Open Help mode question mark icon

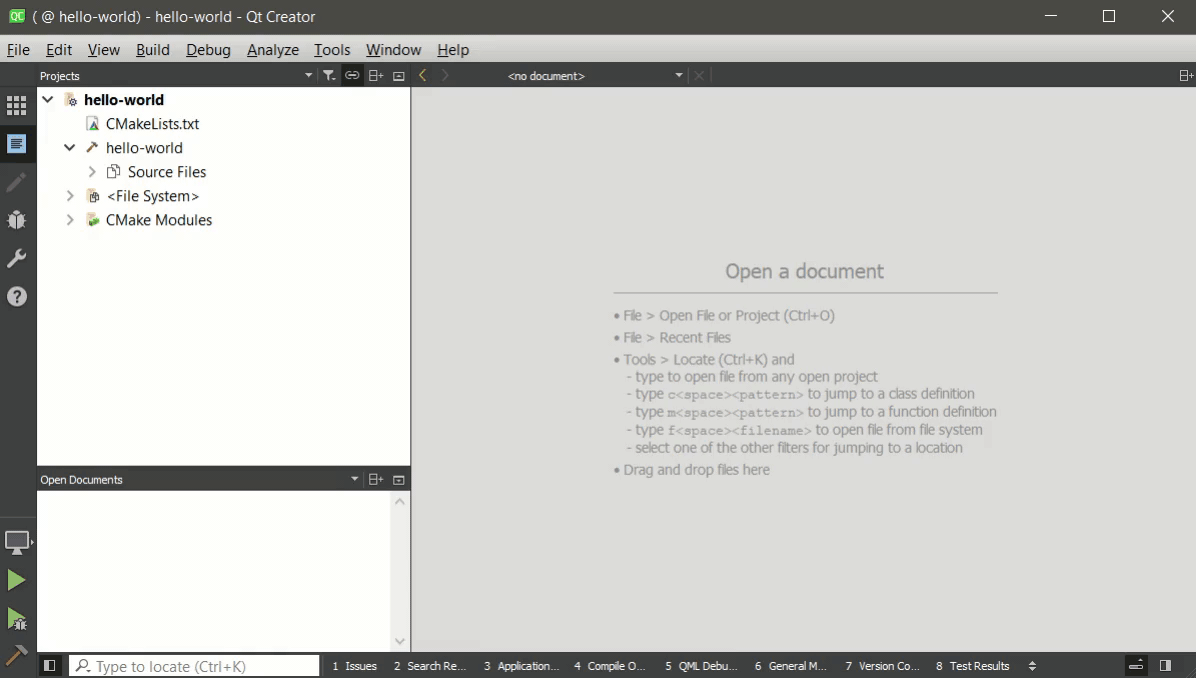(x=17, y=296)
